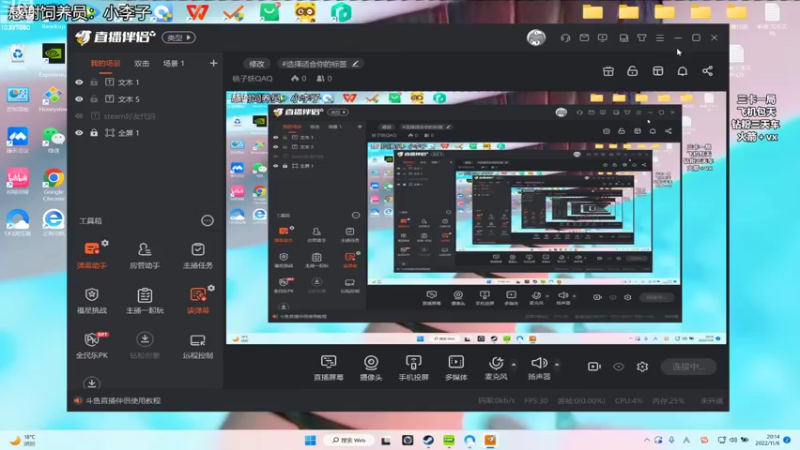
Task: Click the download icon below 全民乐PK
Action: pyautogui.click(x=92, y=383)
